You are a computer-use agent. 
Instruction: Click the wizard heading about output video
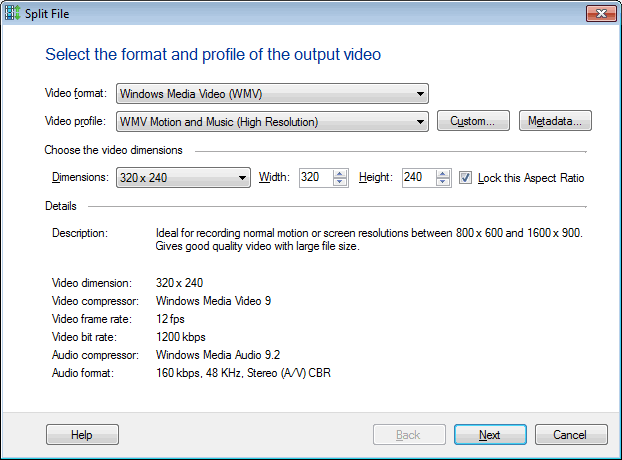213,54
